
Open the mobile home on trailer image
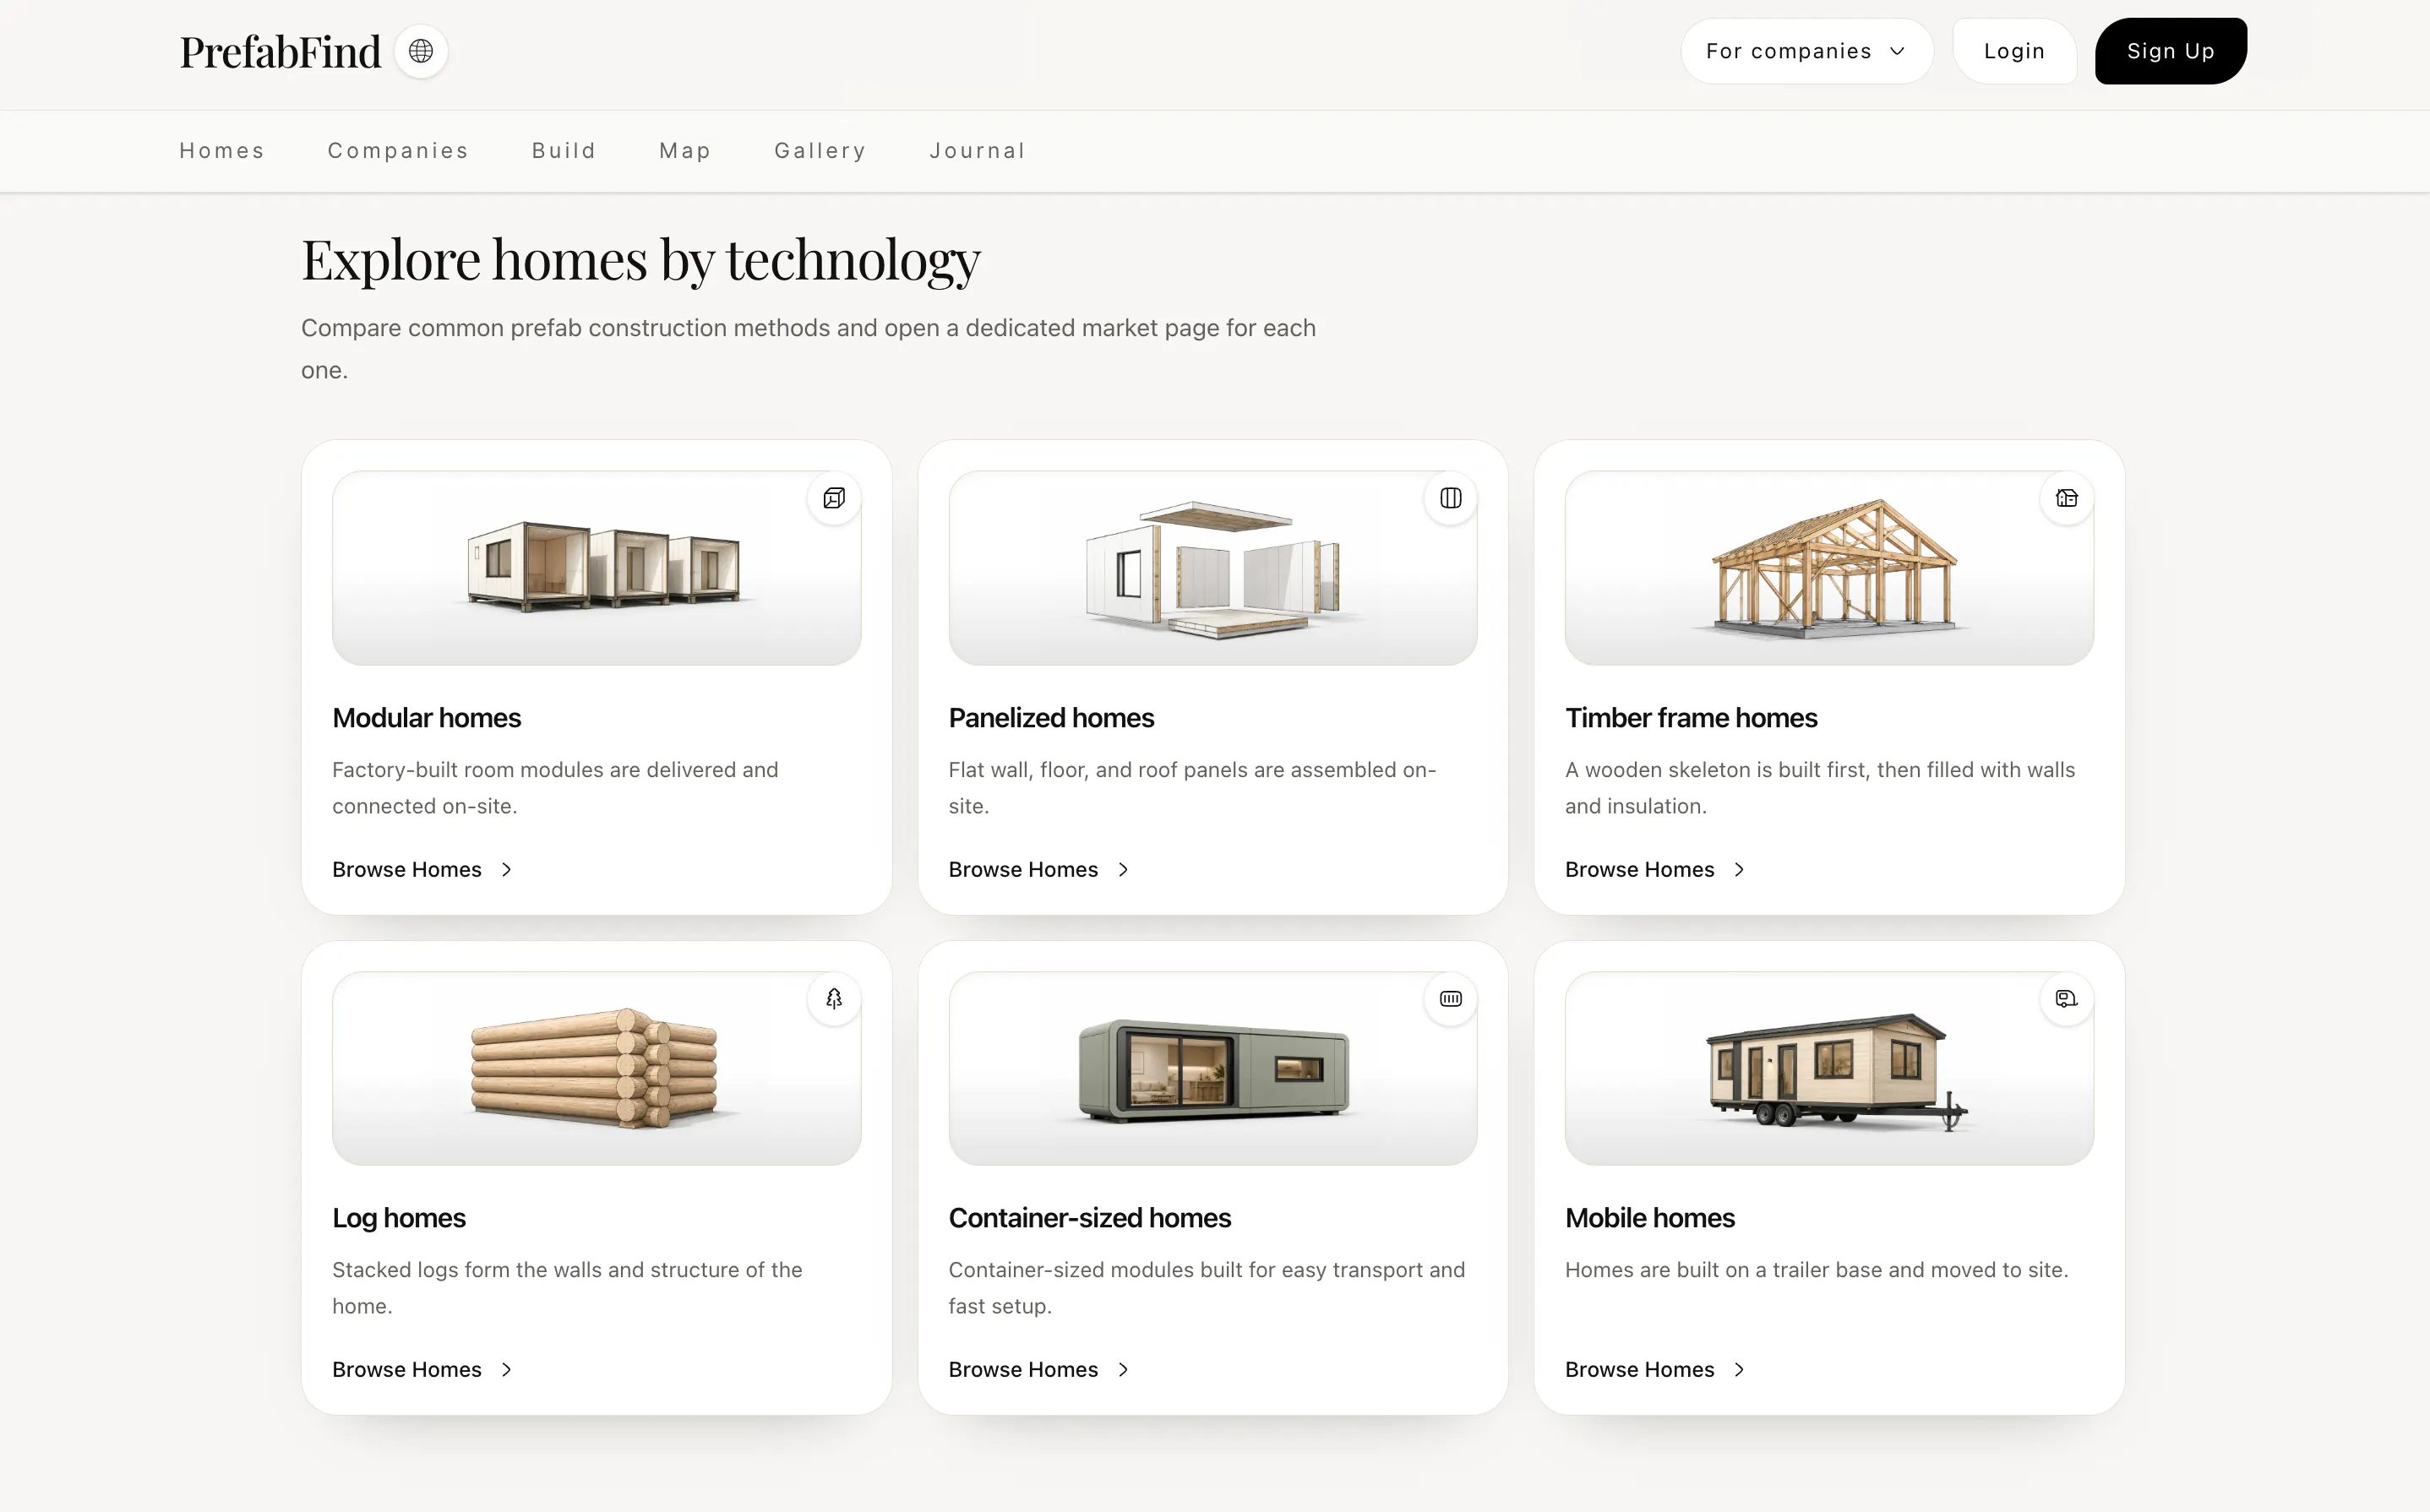click(x=1829, y=1068)
